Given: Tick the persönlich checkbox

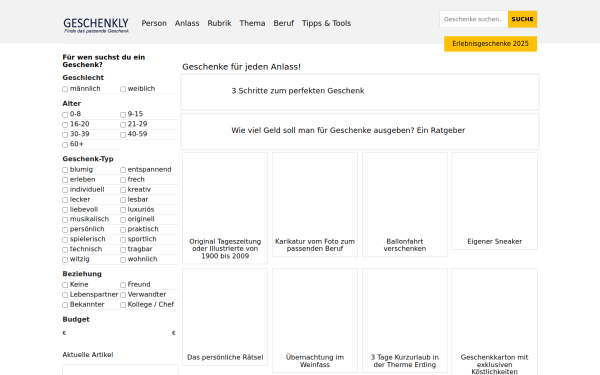Looking at the screenshot, I should [65, 230].
